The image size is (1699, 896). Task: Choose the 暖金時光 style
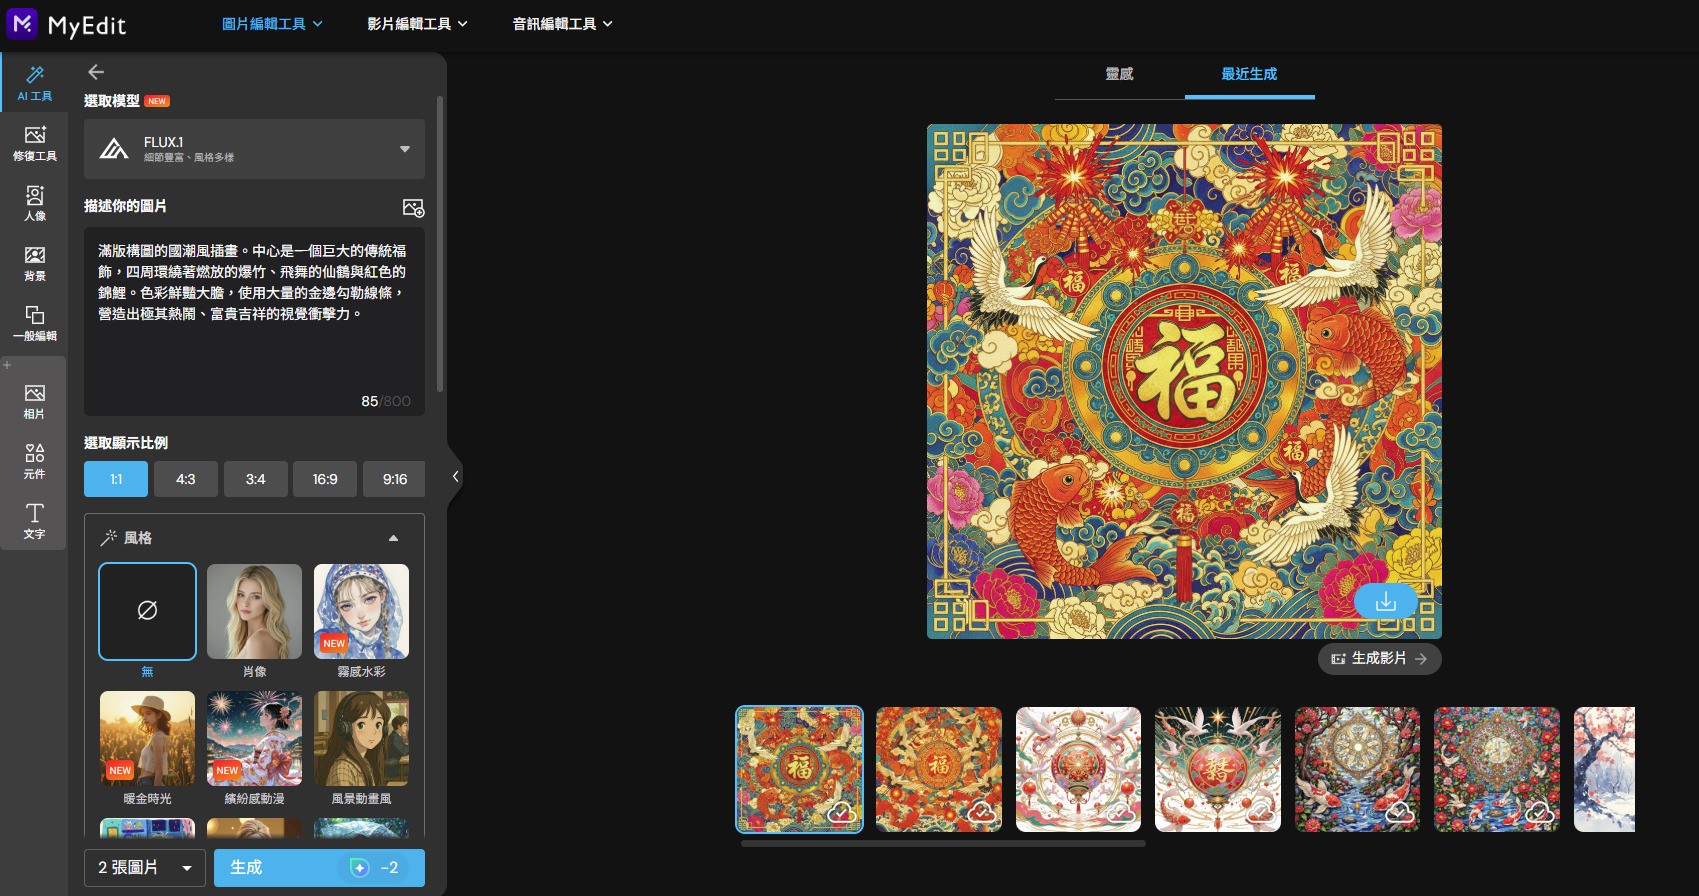pyautogui.click(x=147, y=738)
